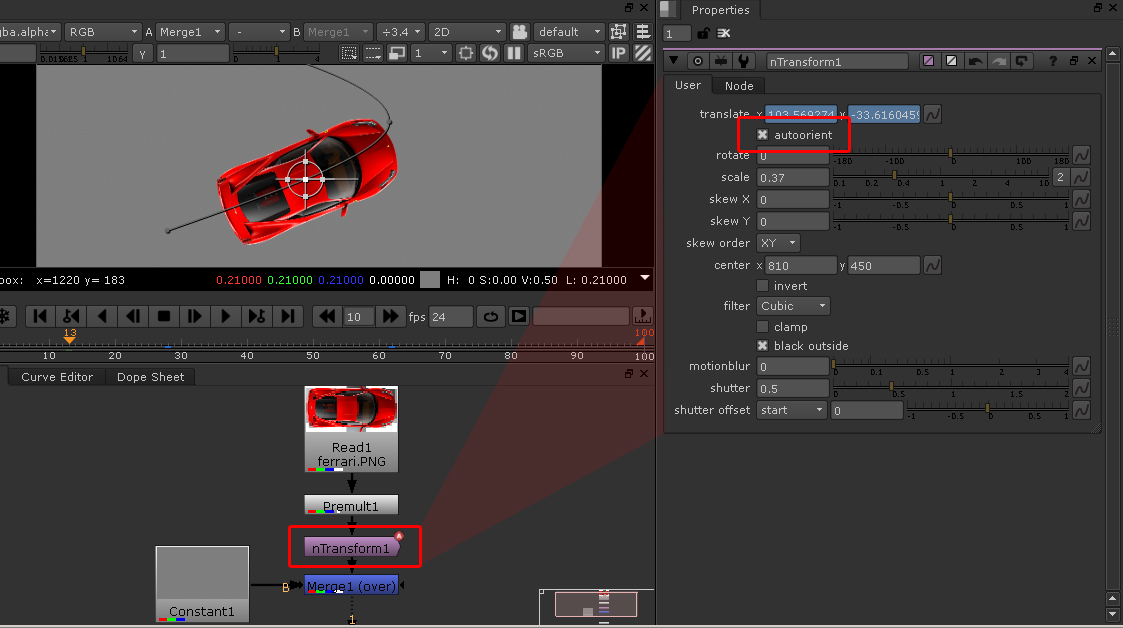Open the sRGB viewer colorspace dropdown
The image size is (1123, 628).
point(566,53)
